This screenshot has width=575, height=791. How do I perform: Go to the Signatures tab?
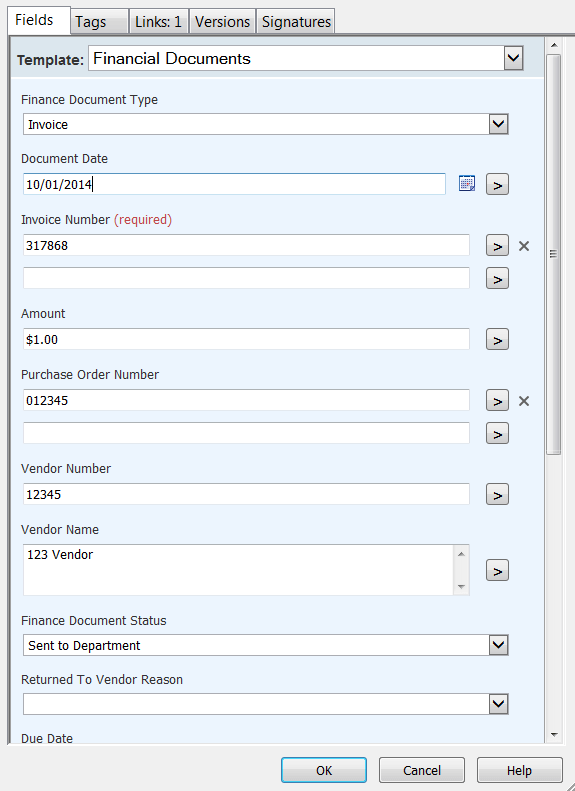296,22
